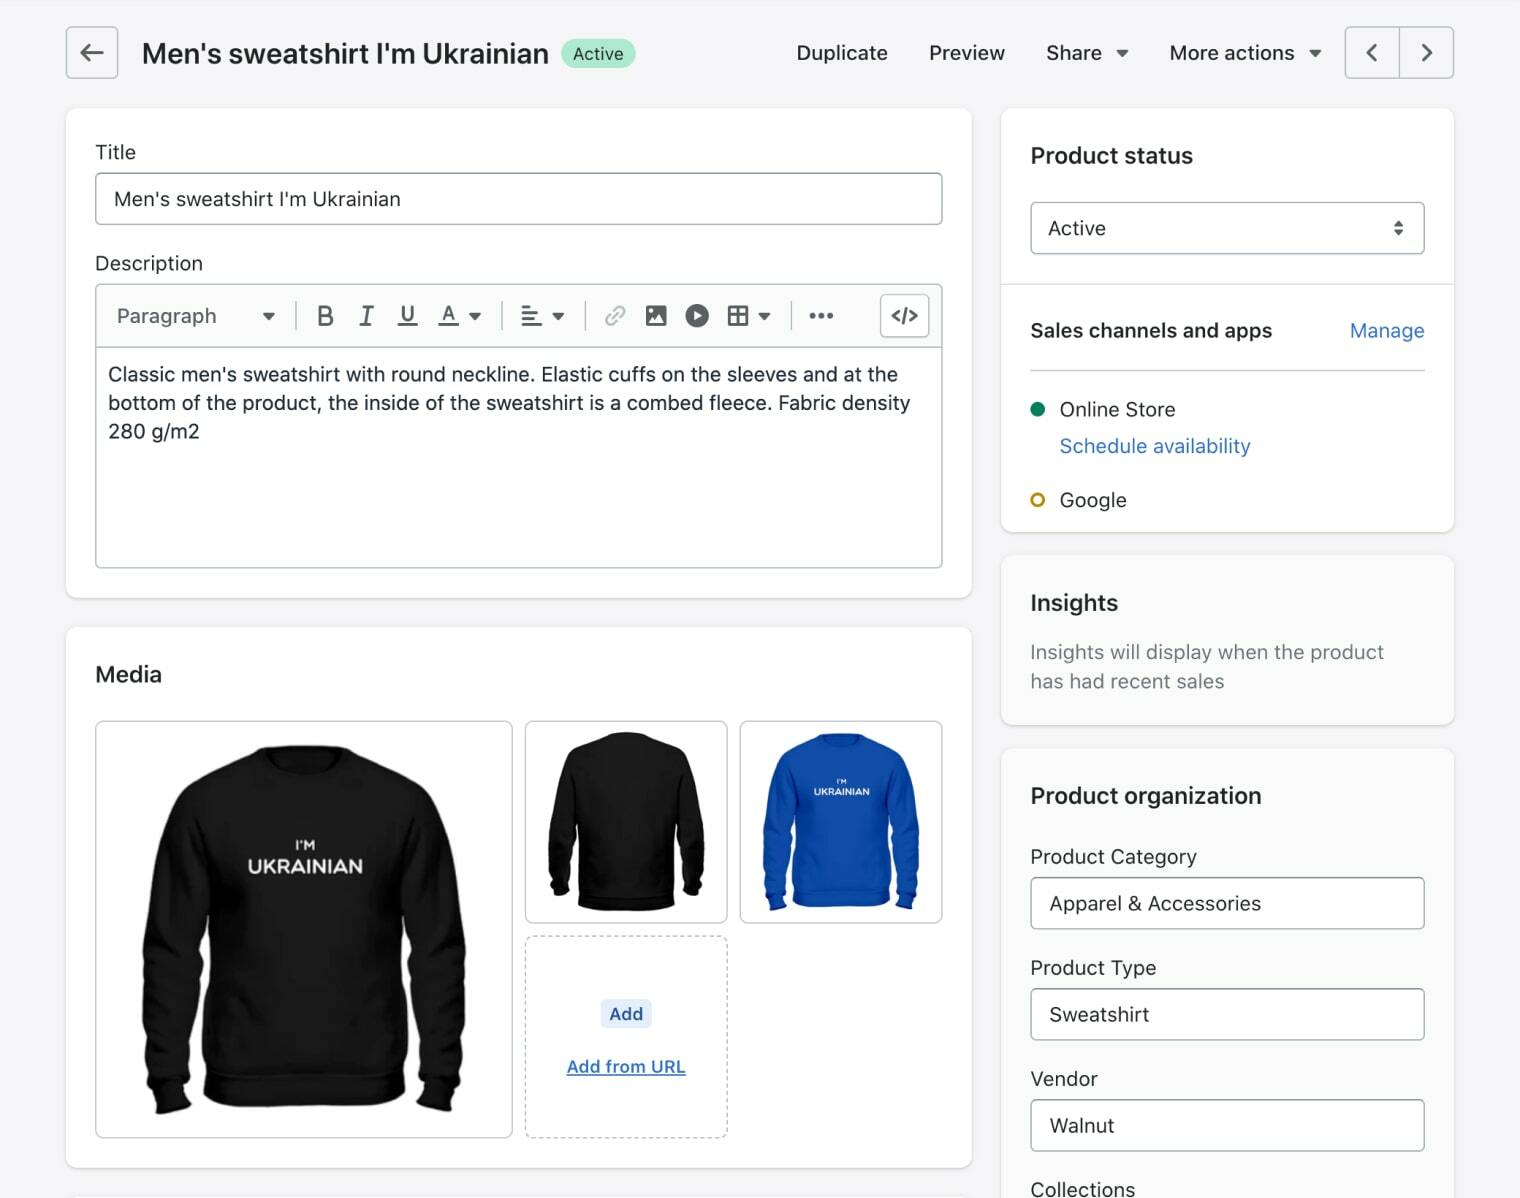Go to the previous product
The height and width of the screenshot is (1198, 1520).
tap(1372, 53)
